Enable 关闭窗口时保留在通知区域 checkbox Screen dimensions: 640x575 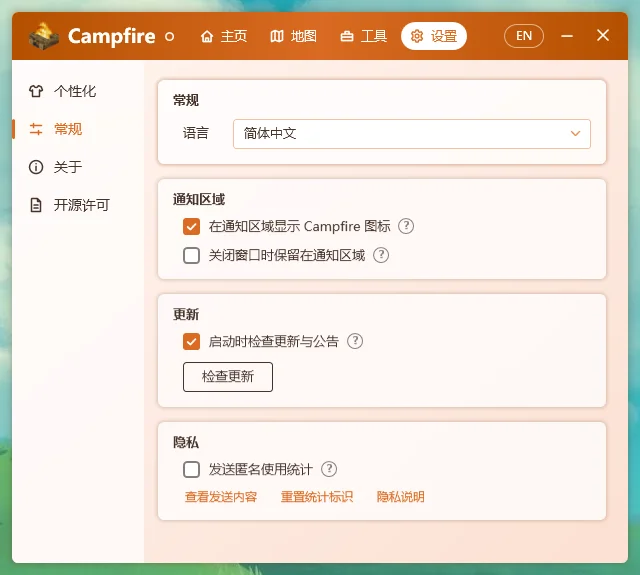pos(191,255)
